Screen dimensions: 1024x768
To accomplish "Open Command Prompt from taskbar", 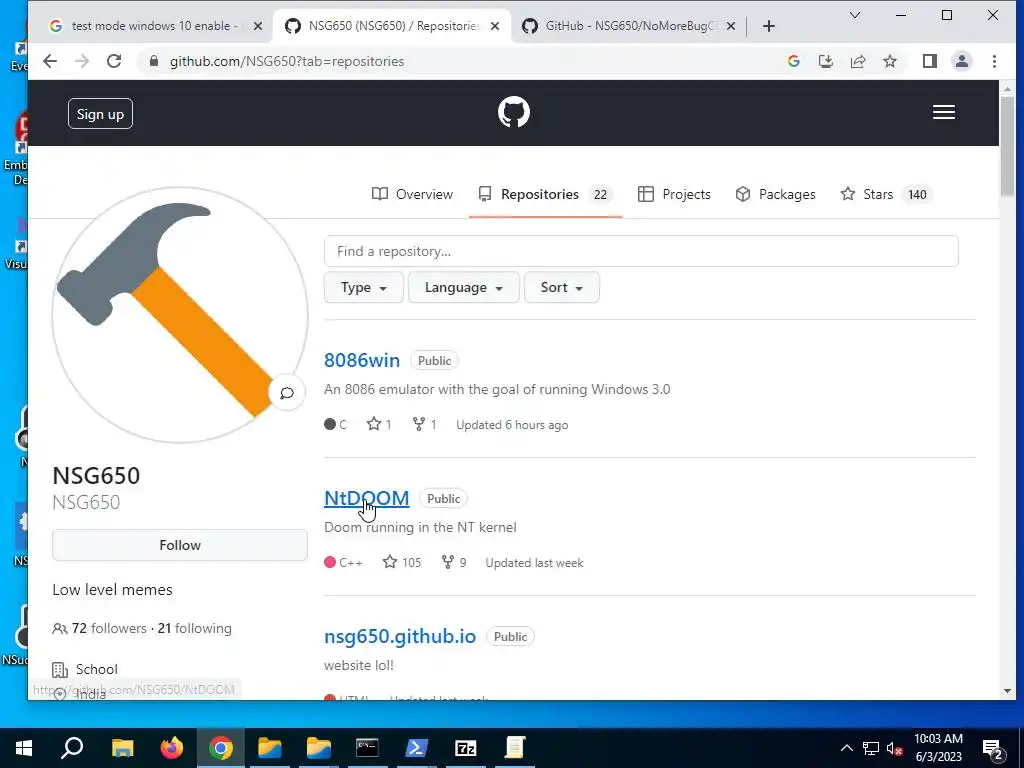I will tap(367, 748).
